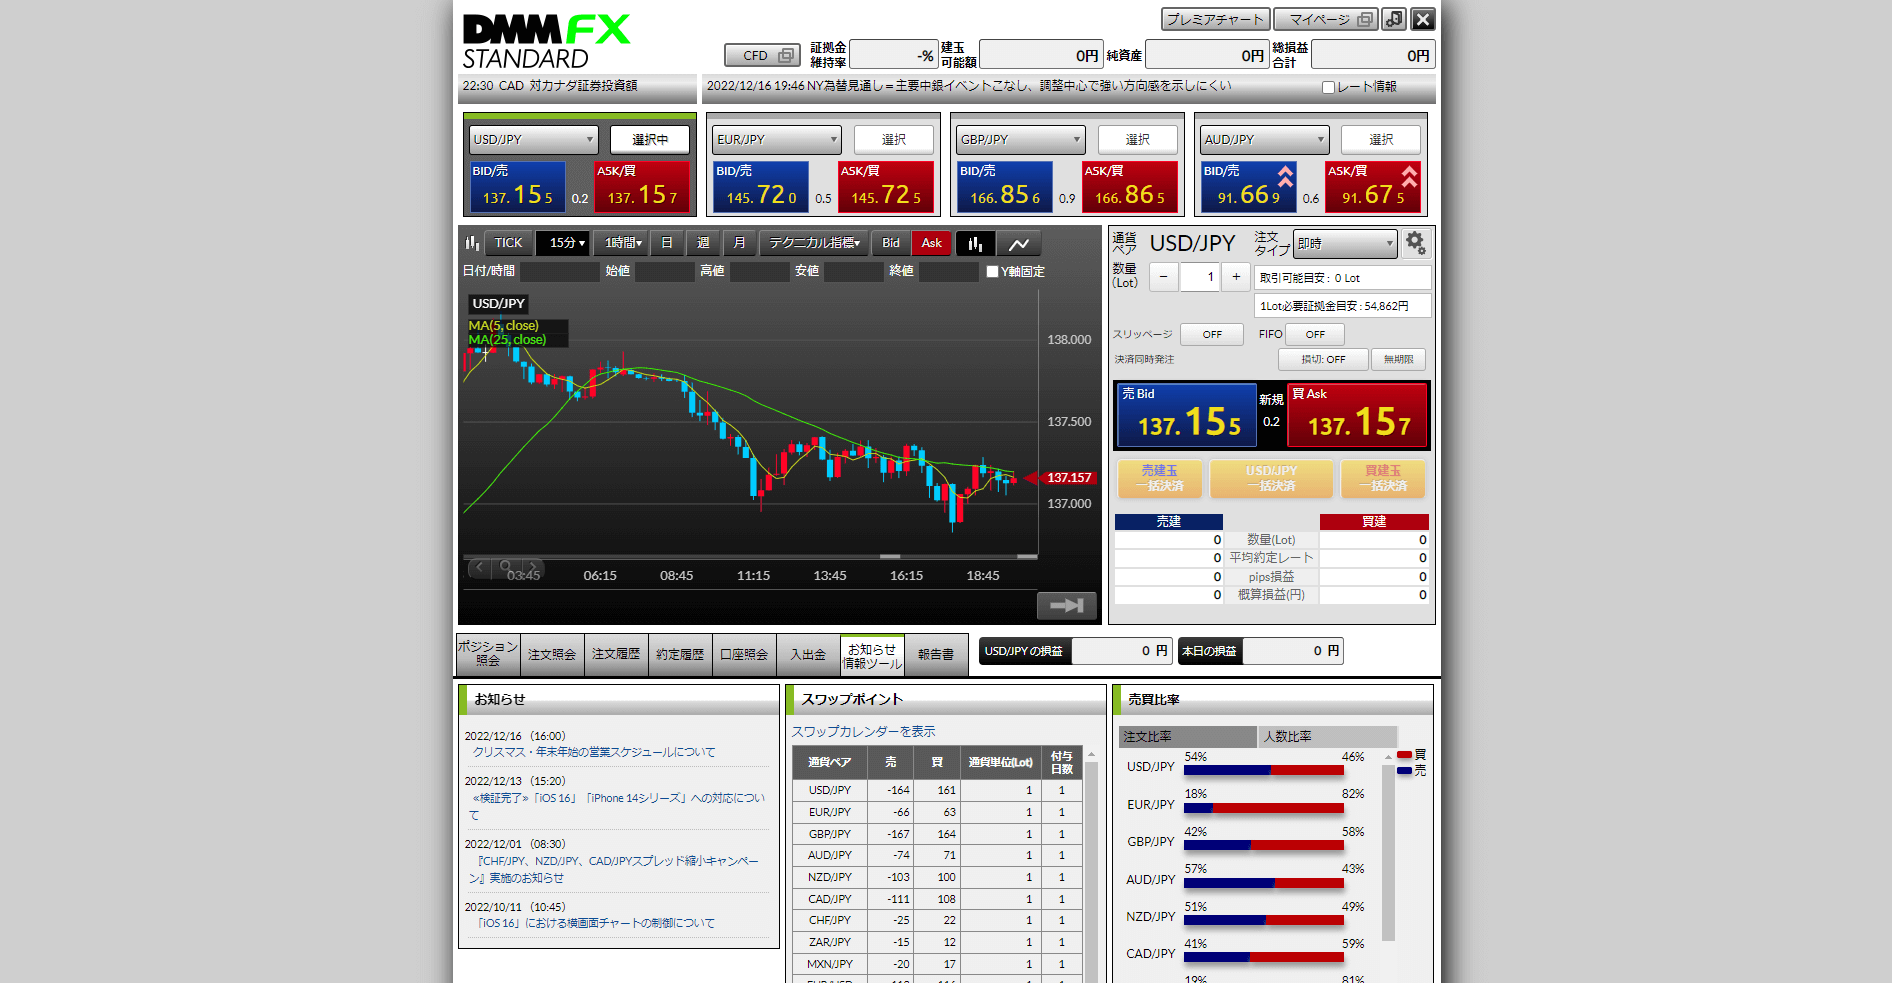
Task: Open the 注文履歴 tab
Action: [x=616, y=654]
